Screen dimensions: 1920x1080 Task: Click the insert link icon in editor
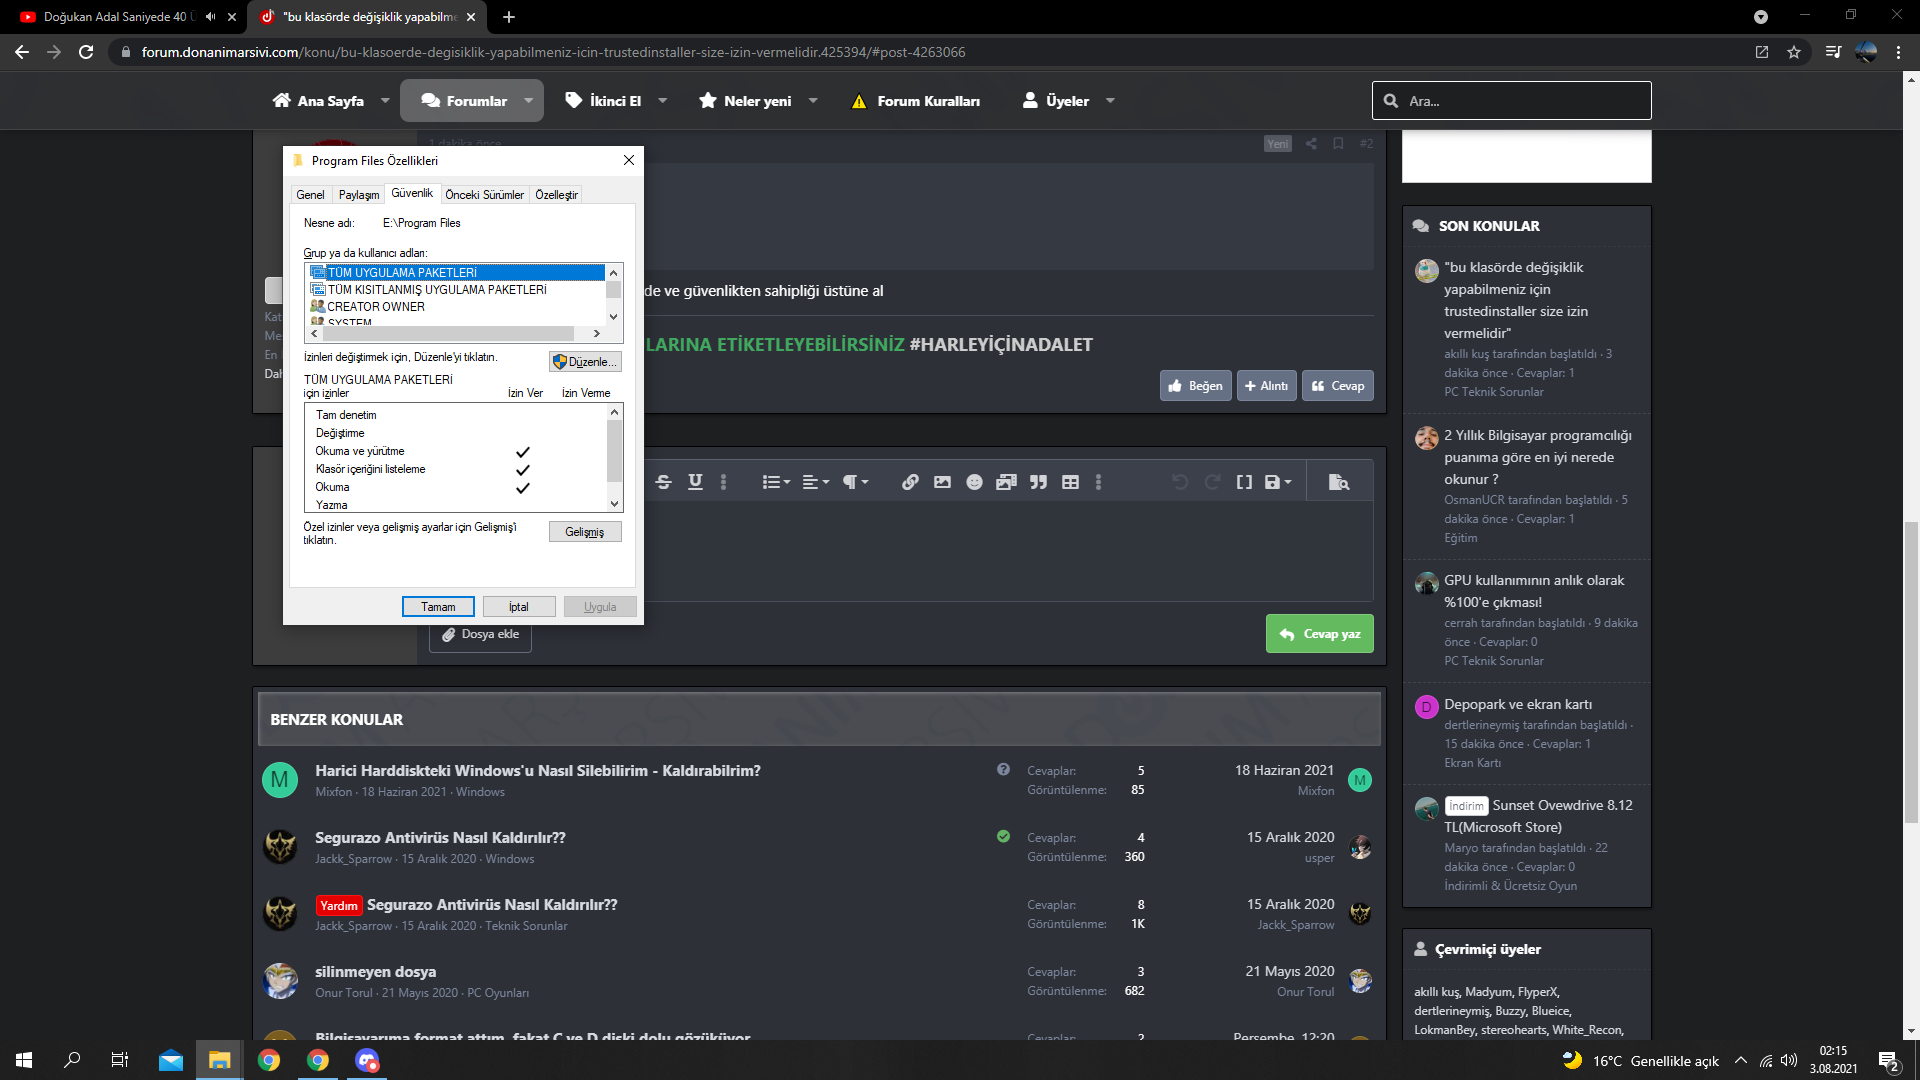click(910, 482)
